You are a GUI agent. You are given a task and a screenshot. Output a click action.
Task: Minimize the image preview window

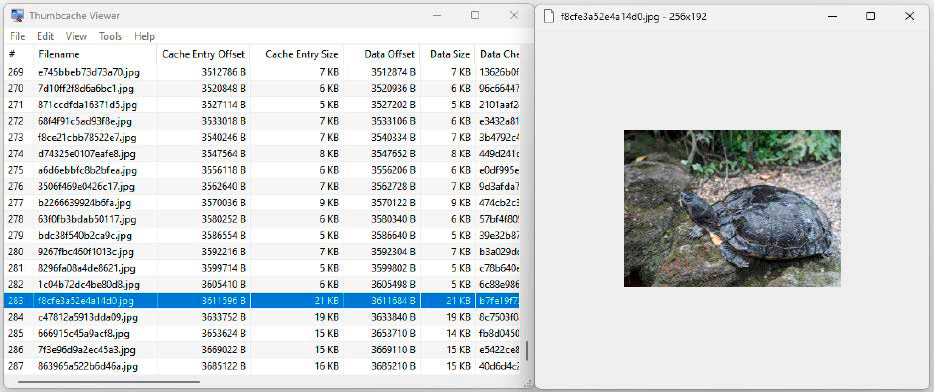coord(833,17)
